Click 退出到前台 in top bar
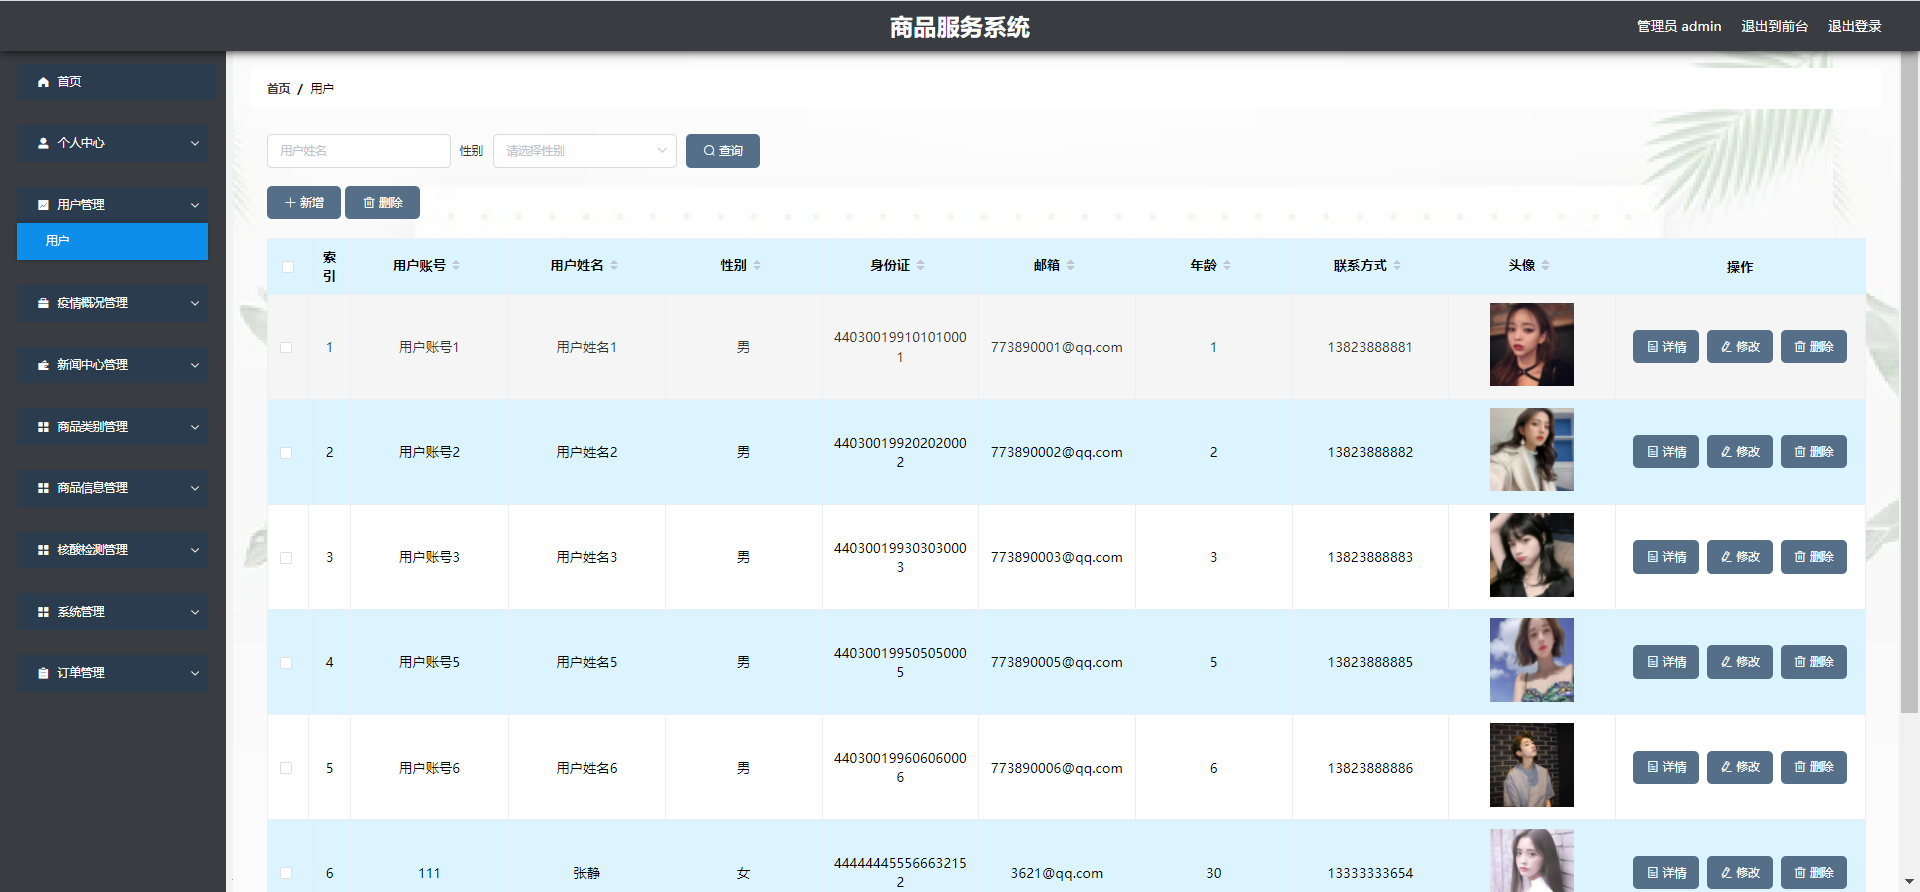1920x892 pixels. 1774,26
